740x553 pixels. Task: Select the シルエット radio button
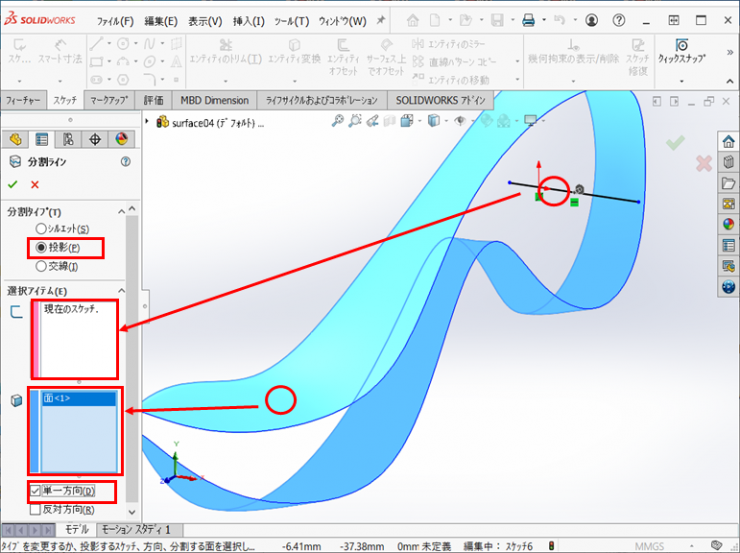tap(41, 229)
